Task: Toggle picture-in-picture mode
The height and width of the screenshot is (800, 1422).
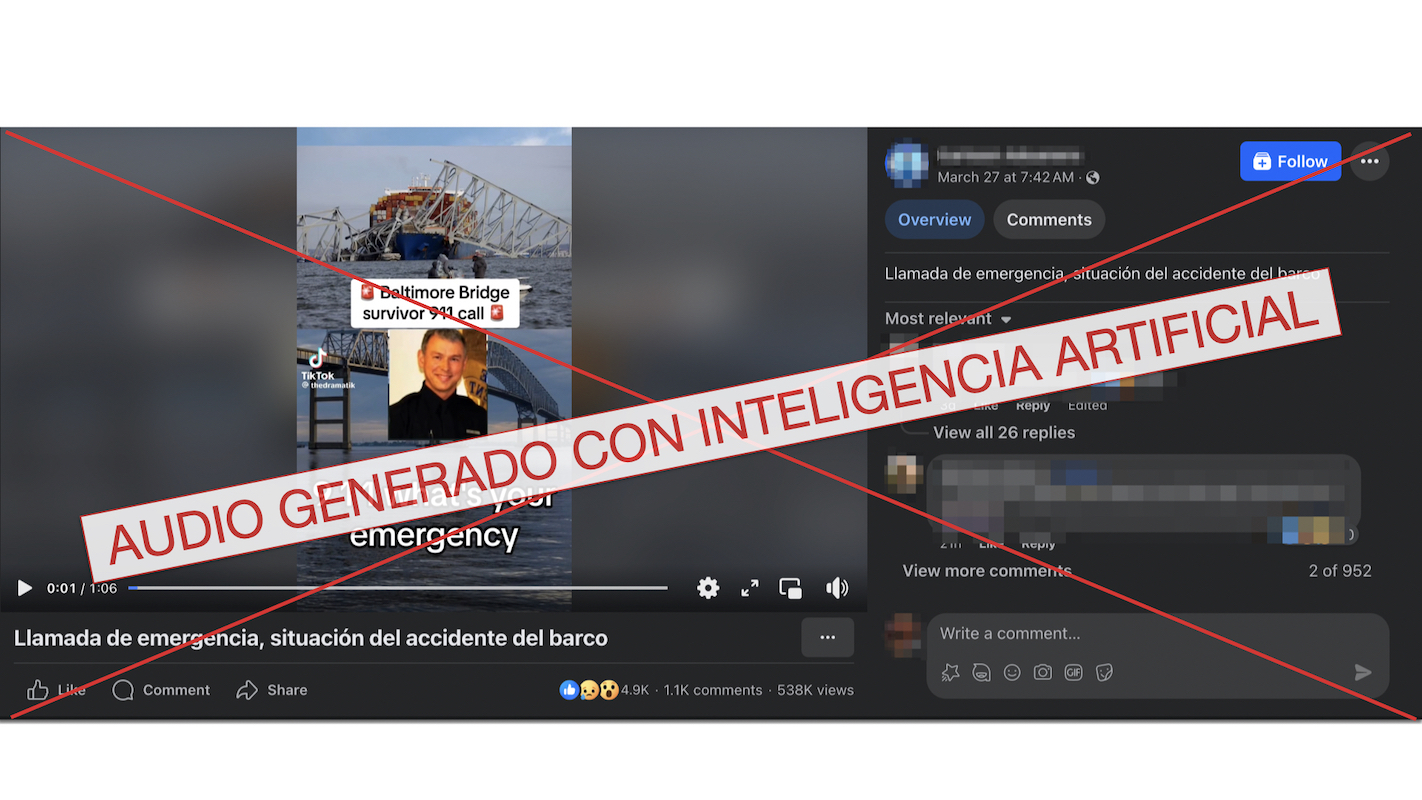Action: click(790, 588)
